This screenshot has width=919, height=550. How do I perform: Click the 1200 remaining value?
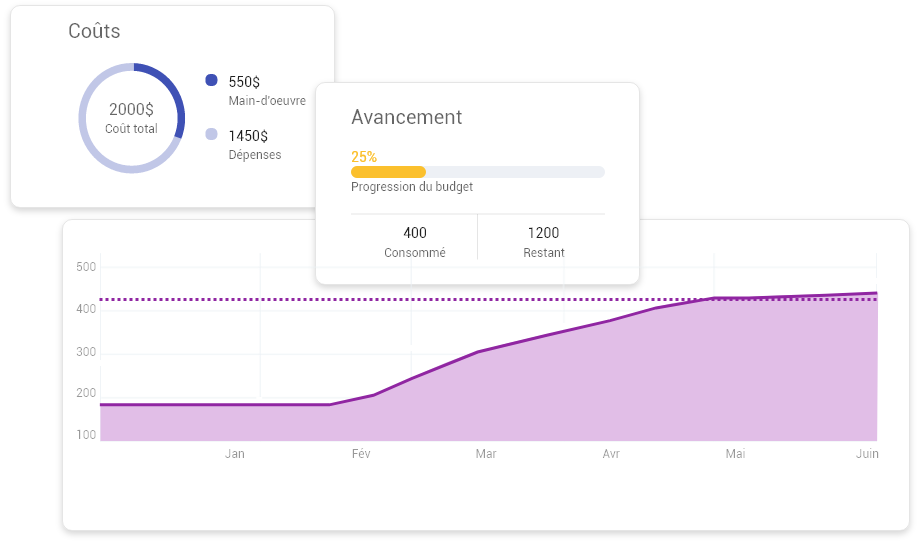pos(543,233)
